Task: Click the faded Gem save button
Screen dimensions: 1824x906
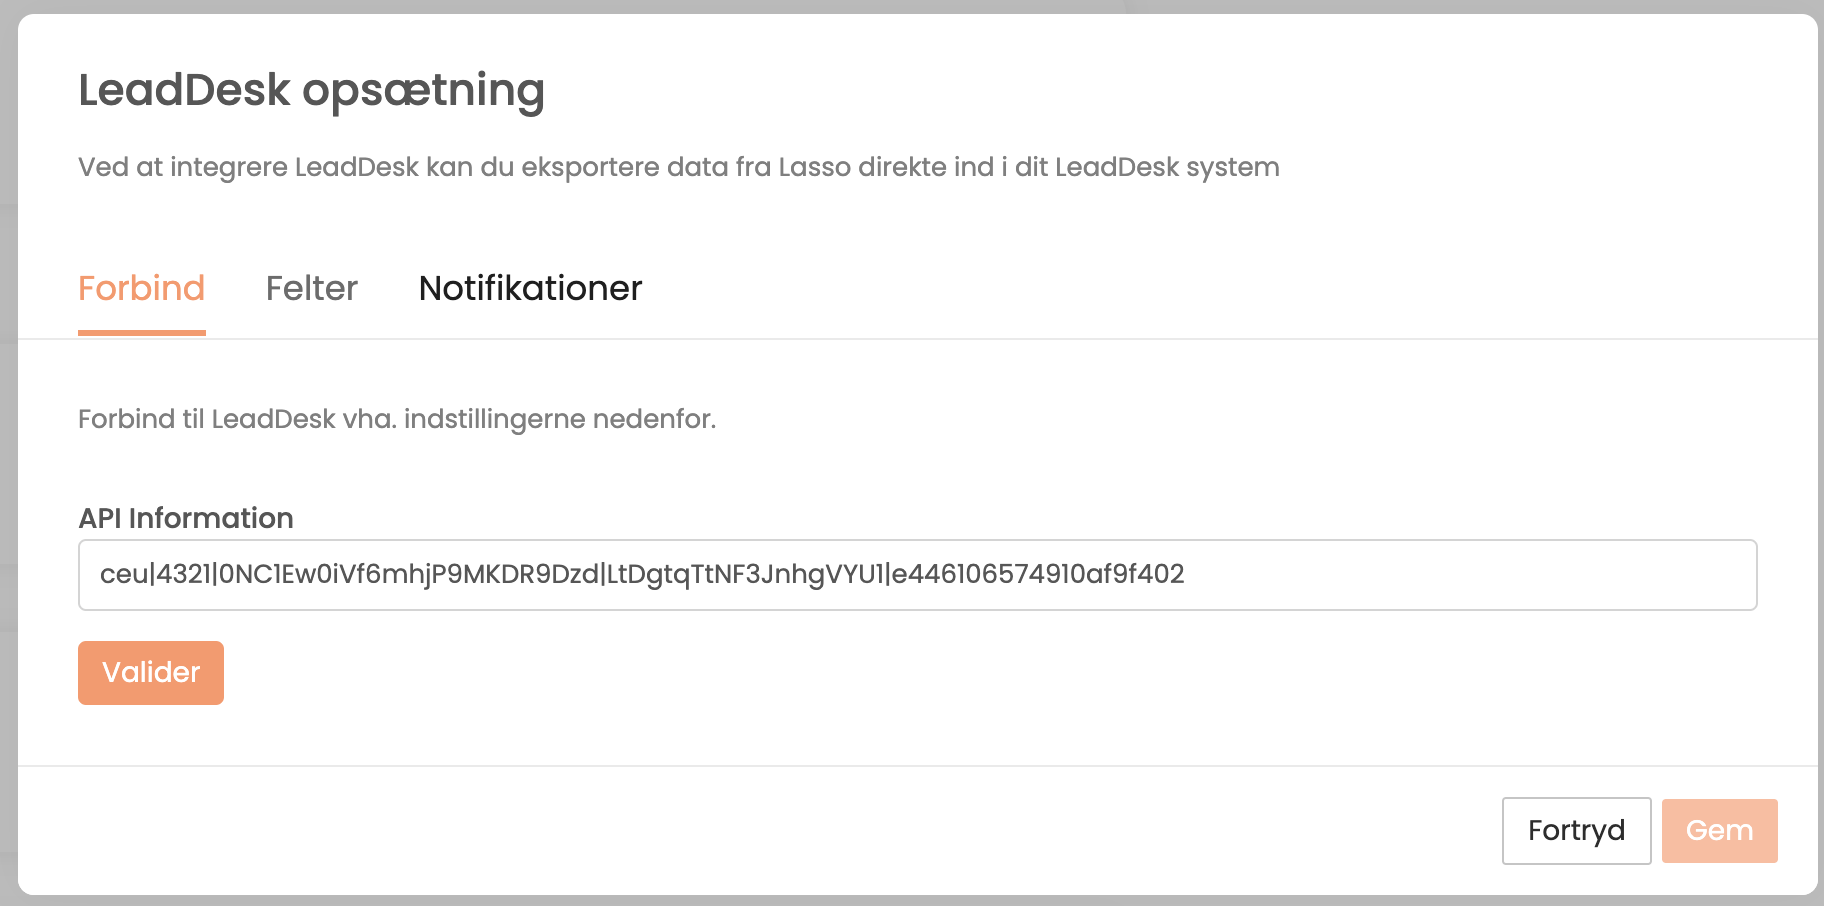Action: [x=1718, y=830]
